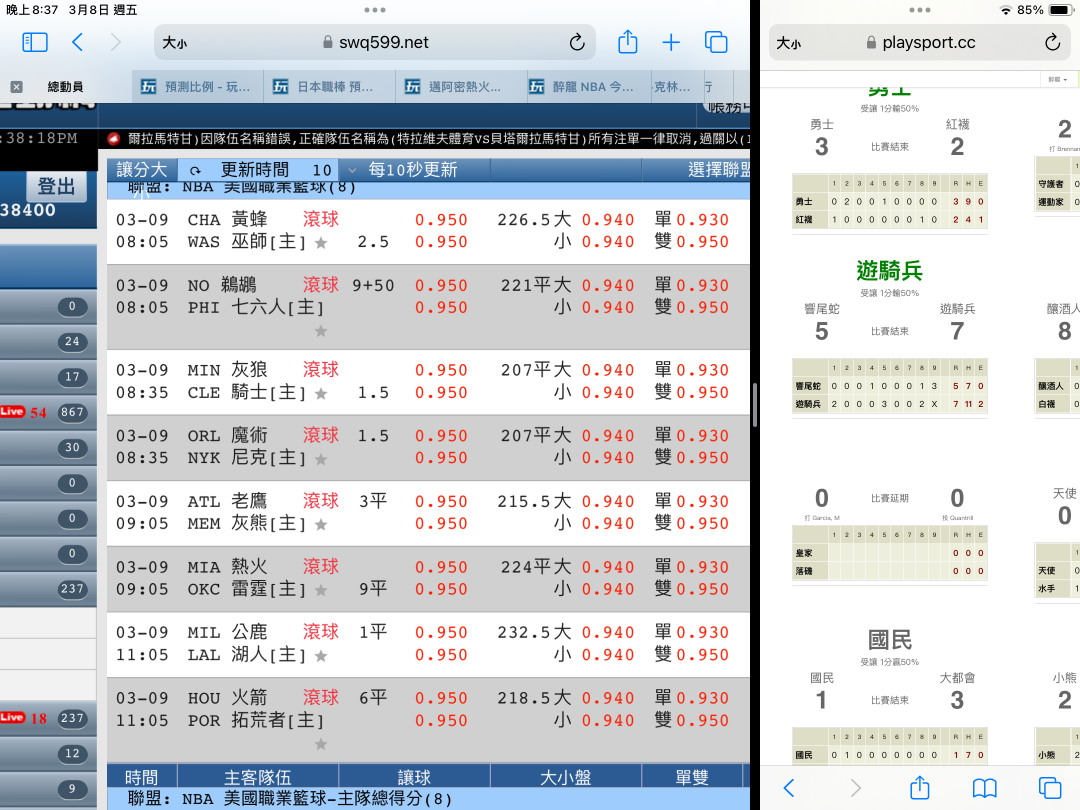Click sidebar count badge 12

coord(72,754)
